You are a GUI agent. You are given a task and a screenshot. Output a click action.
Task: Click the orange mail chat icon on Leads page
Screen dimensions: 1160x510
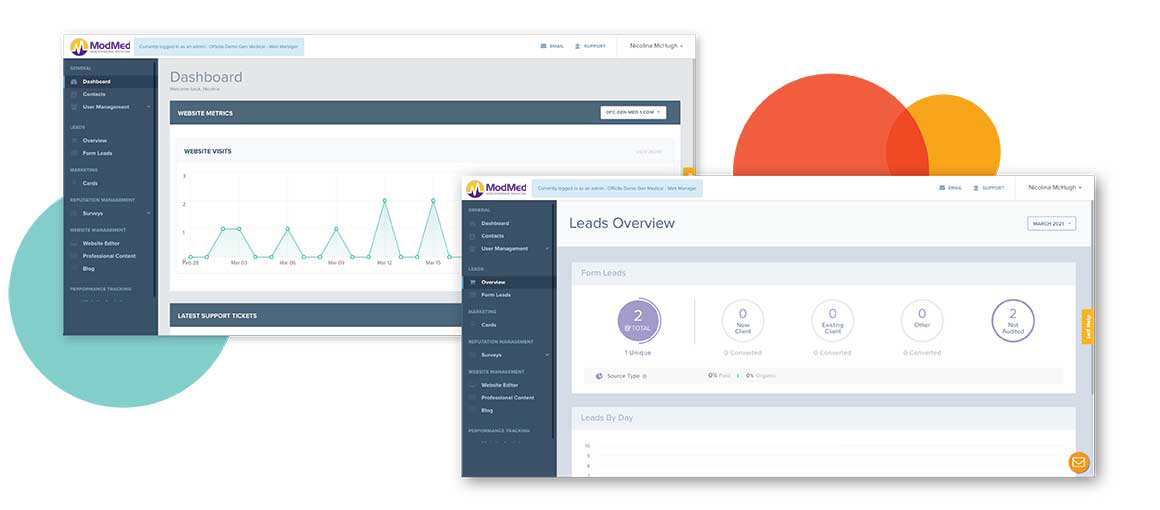(x=1078, y=462)
